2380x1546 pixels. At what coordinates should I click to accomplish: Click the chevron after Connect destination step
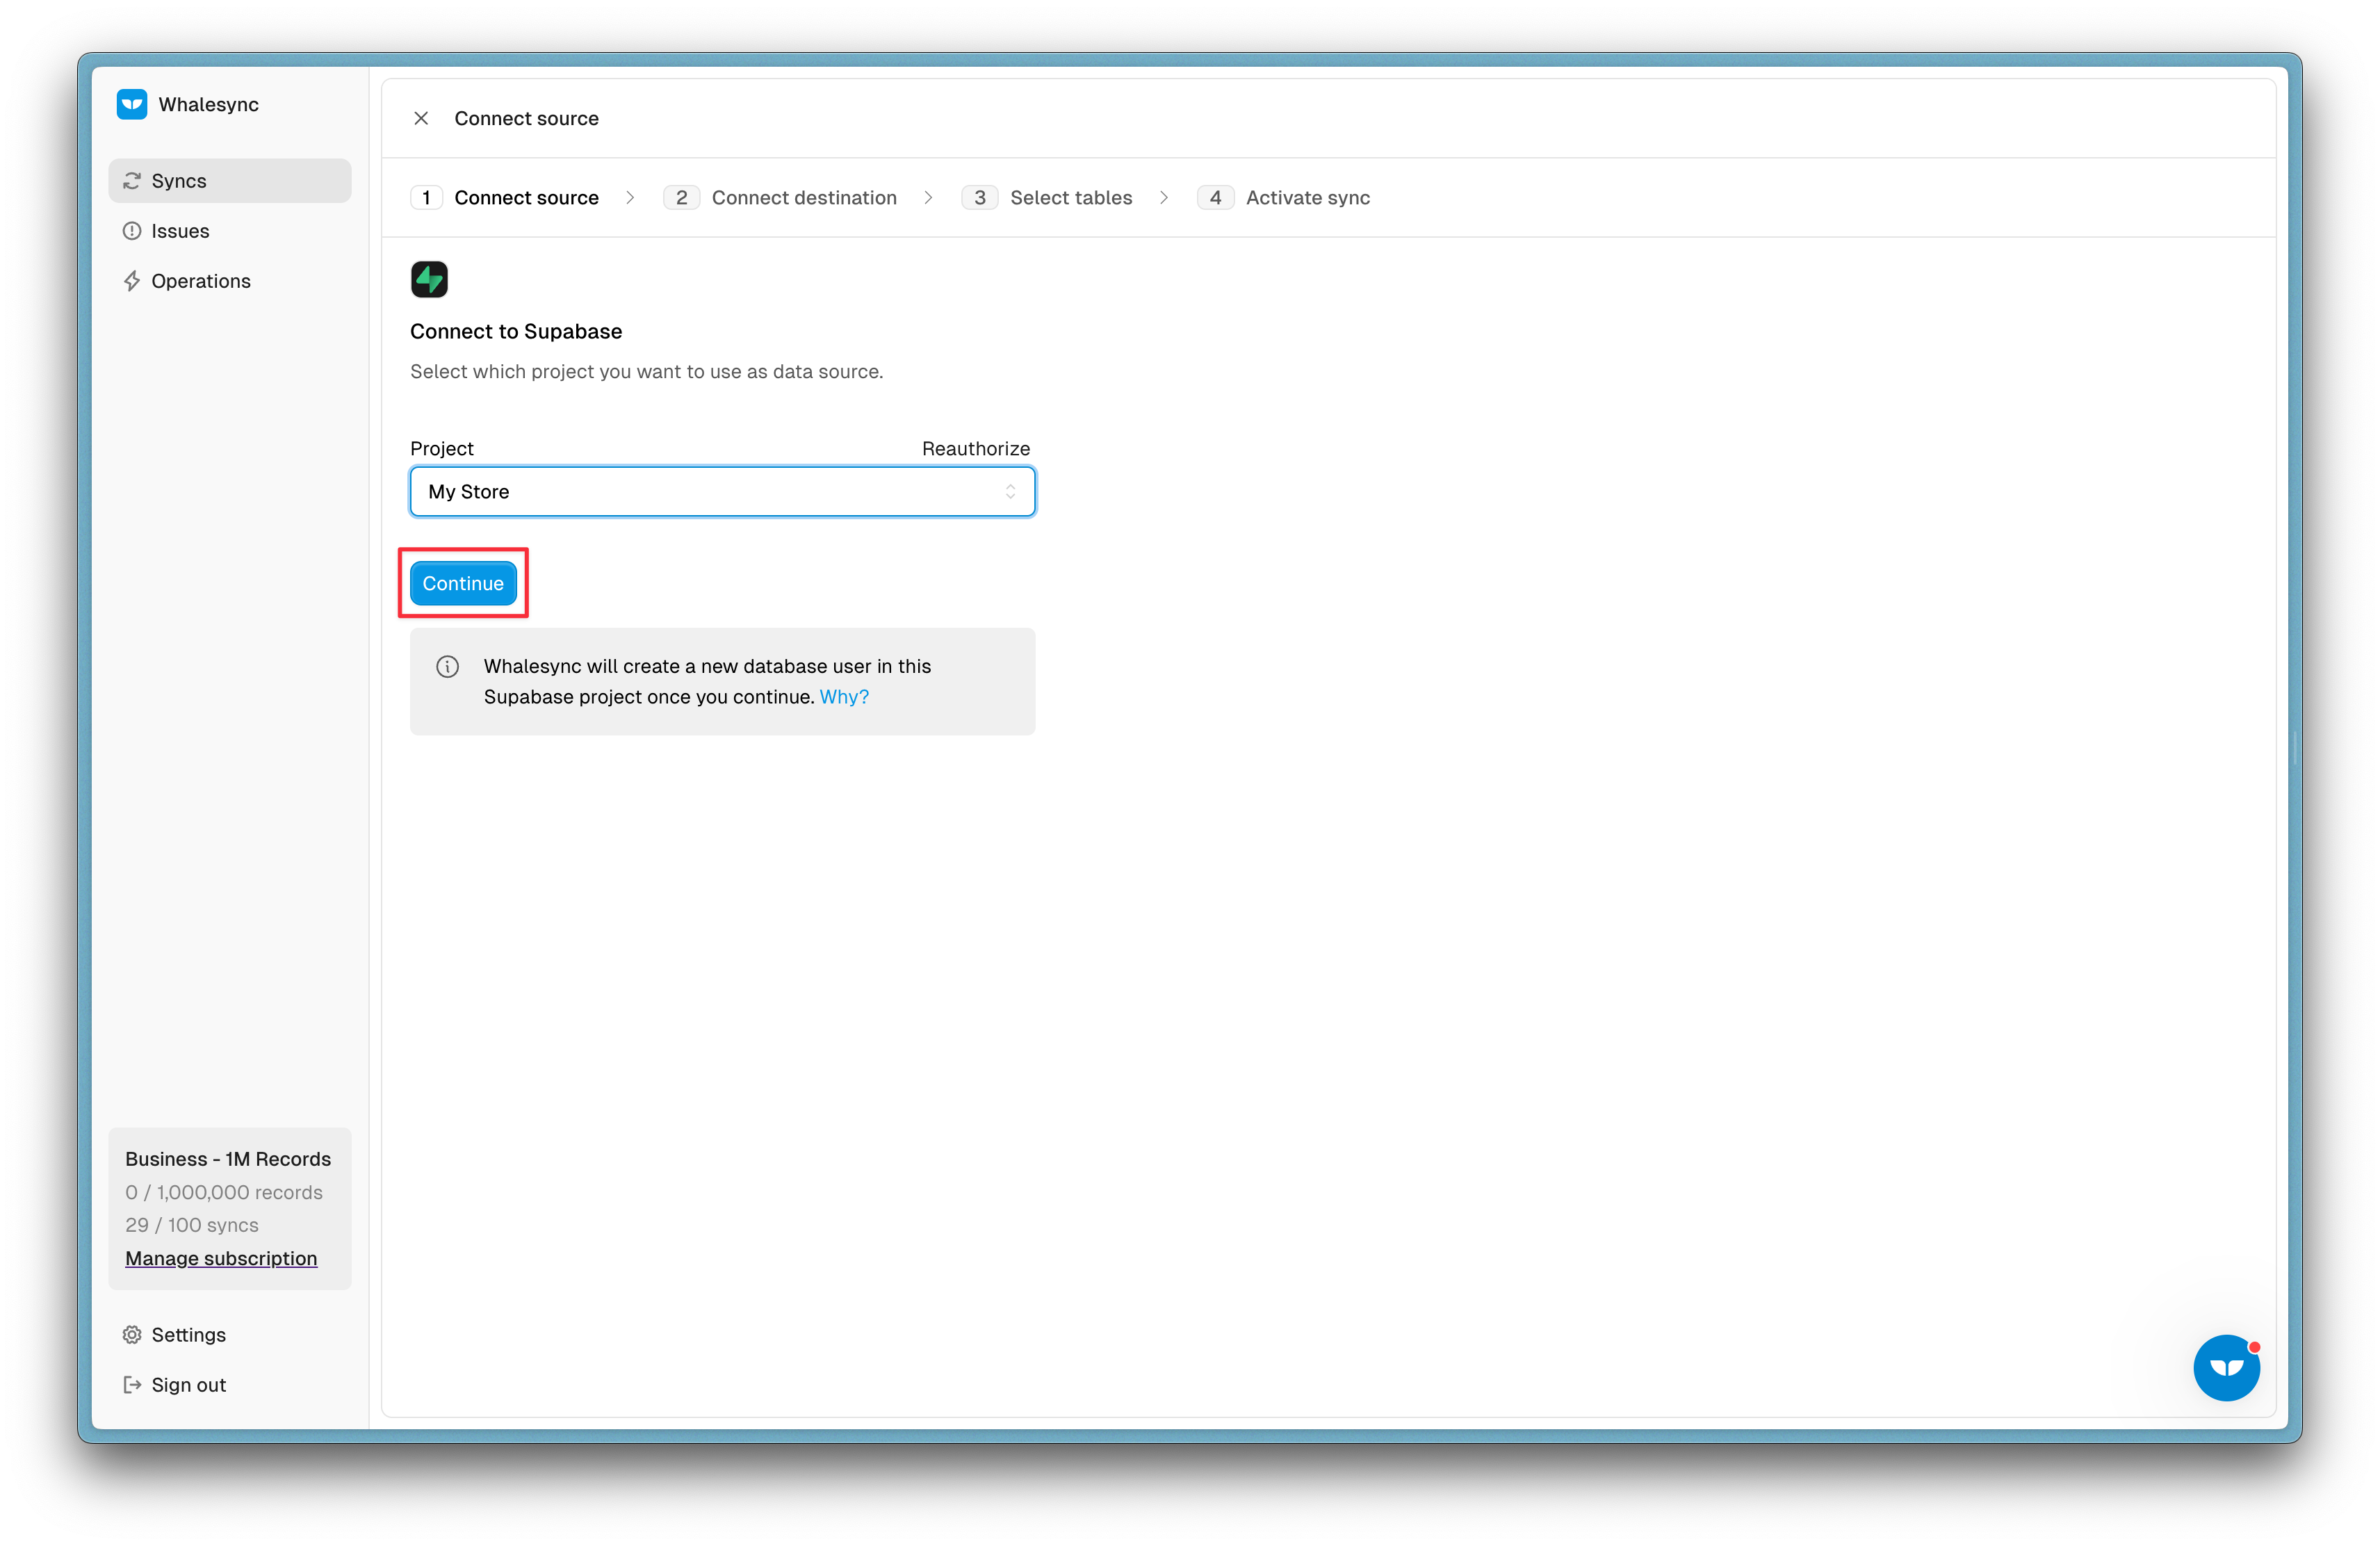coord(928,198)
